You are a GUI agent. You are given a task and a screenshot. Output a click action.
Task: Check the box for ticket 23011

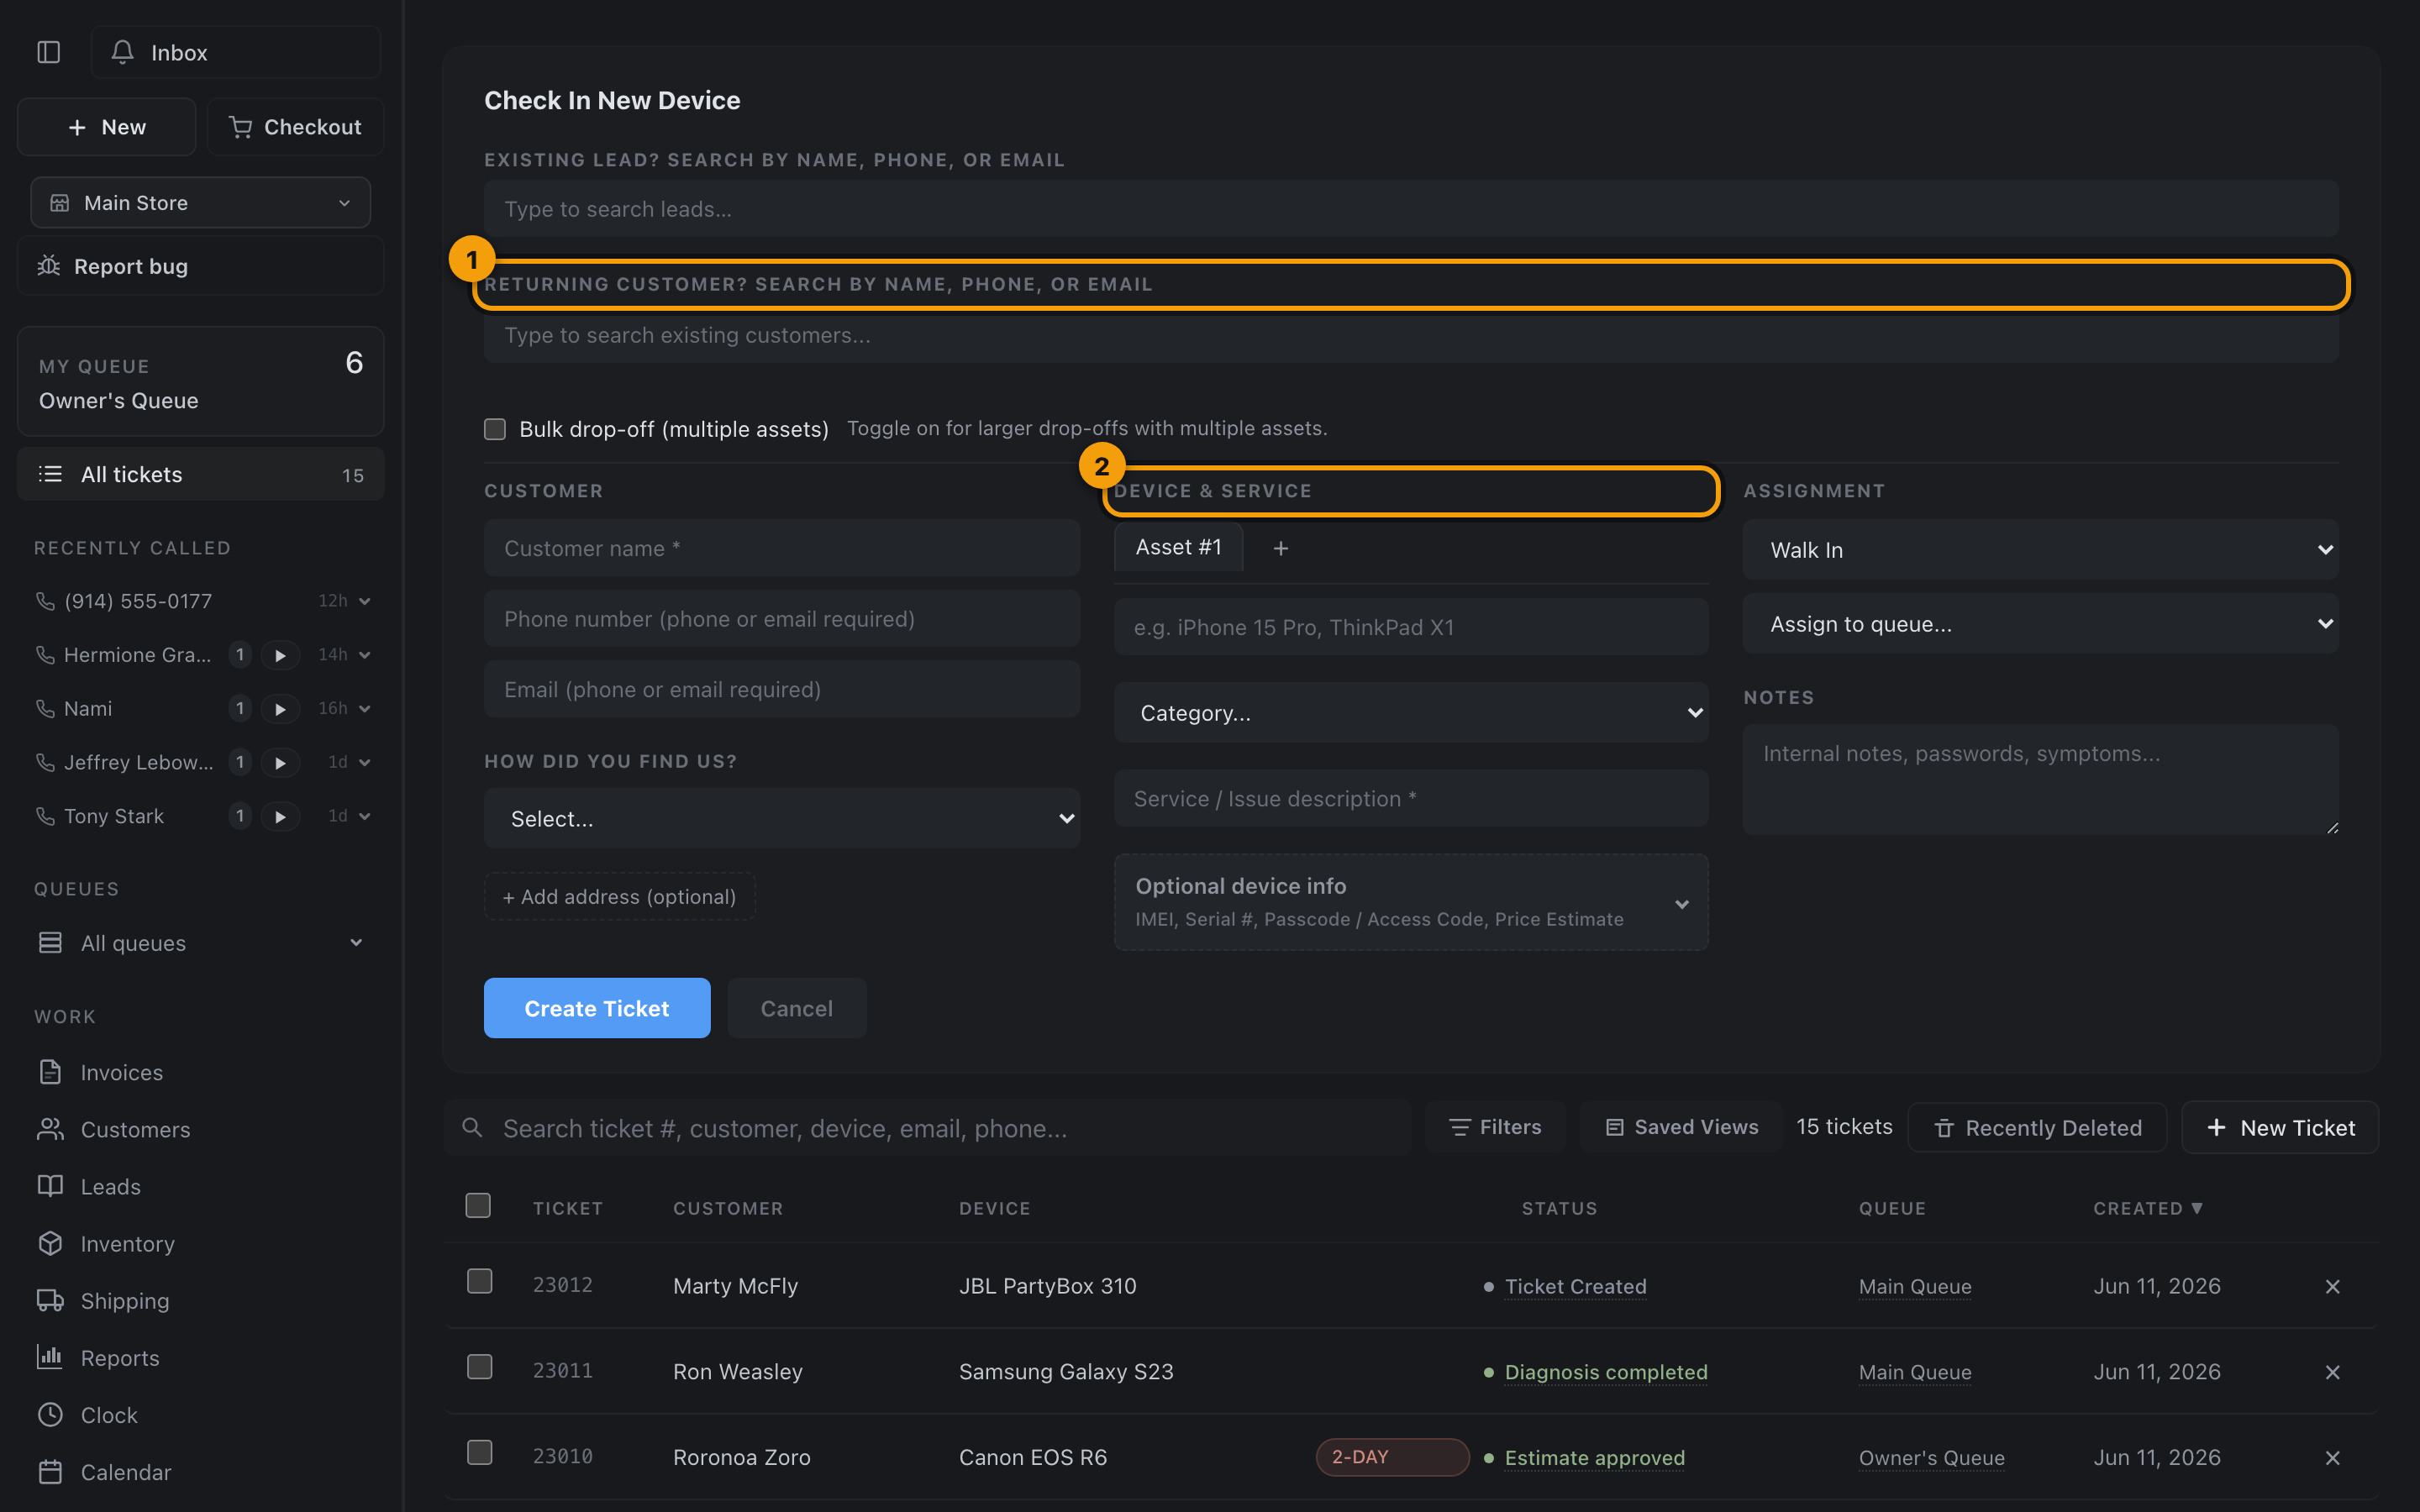(x=480, y=1367)
